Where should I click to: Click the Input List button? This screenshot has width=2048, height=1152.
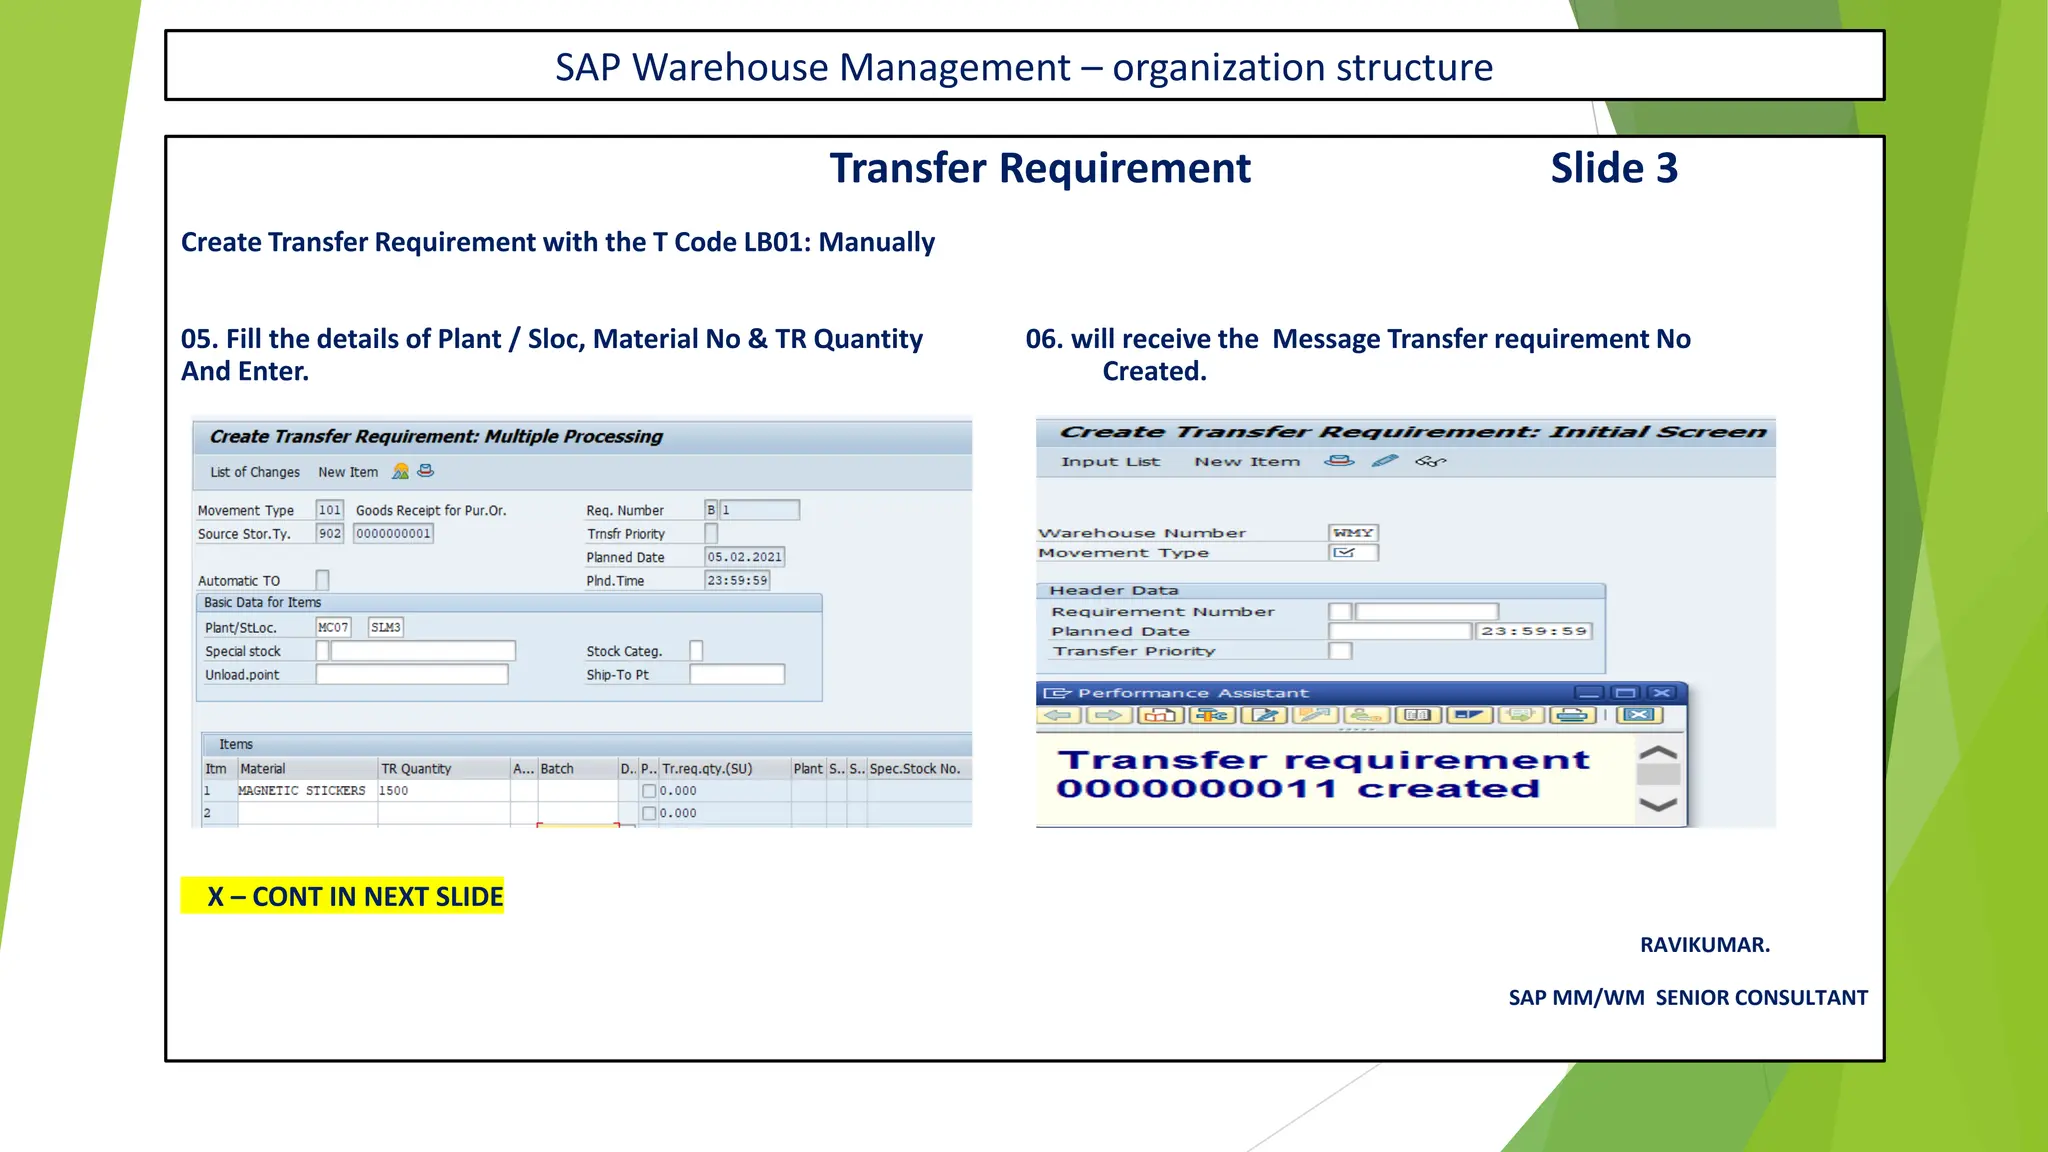coord(1110,462)
